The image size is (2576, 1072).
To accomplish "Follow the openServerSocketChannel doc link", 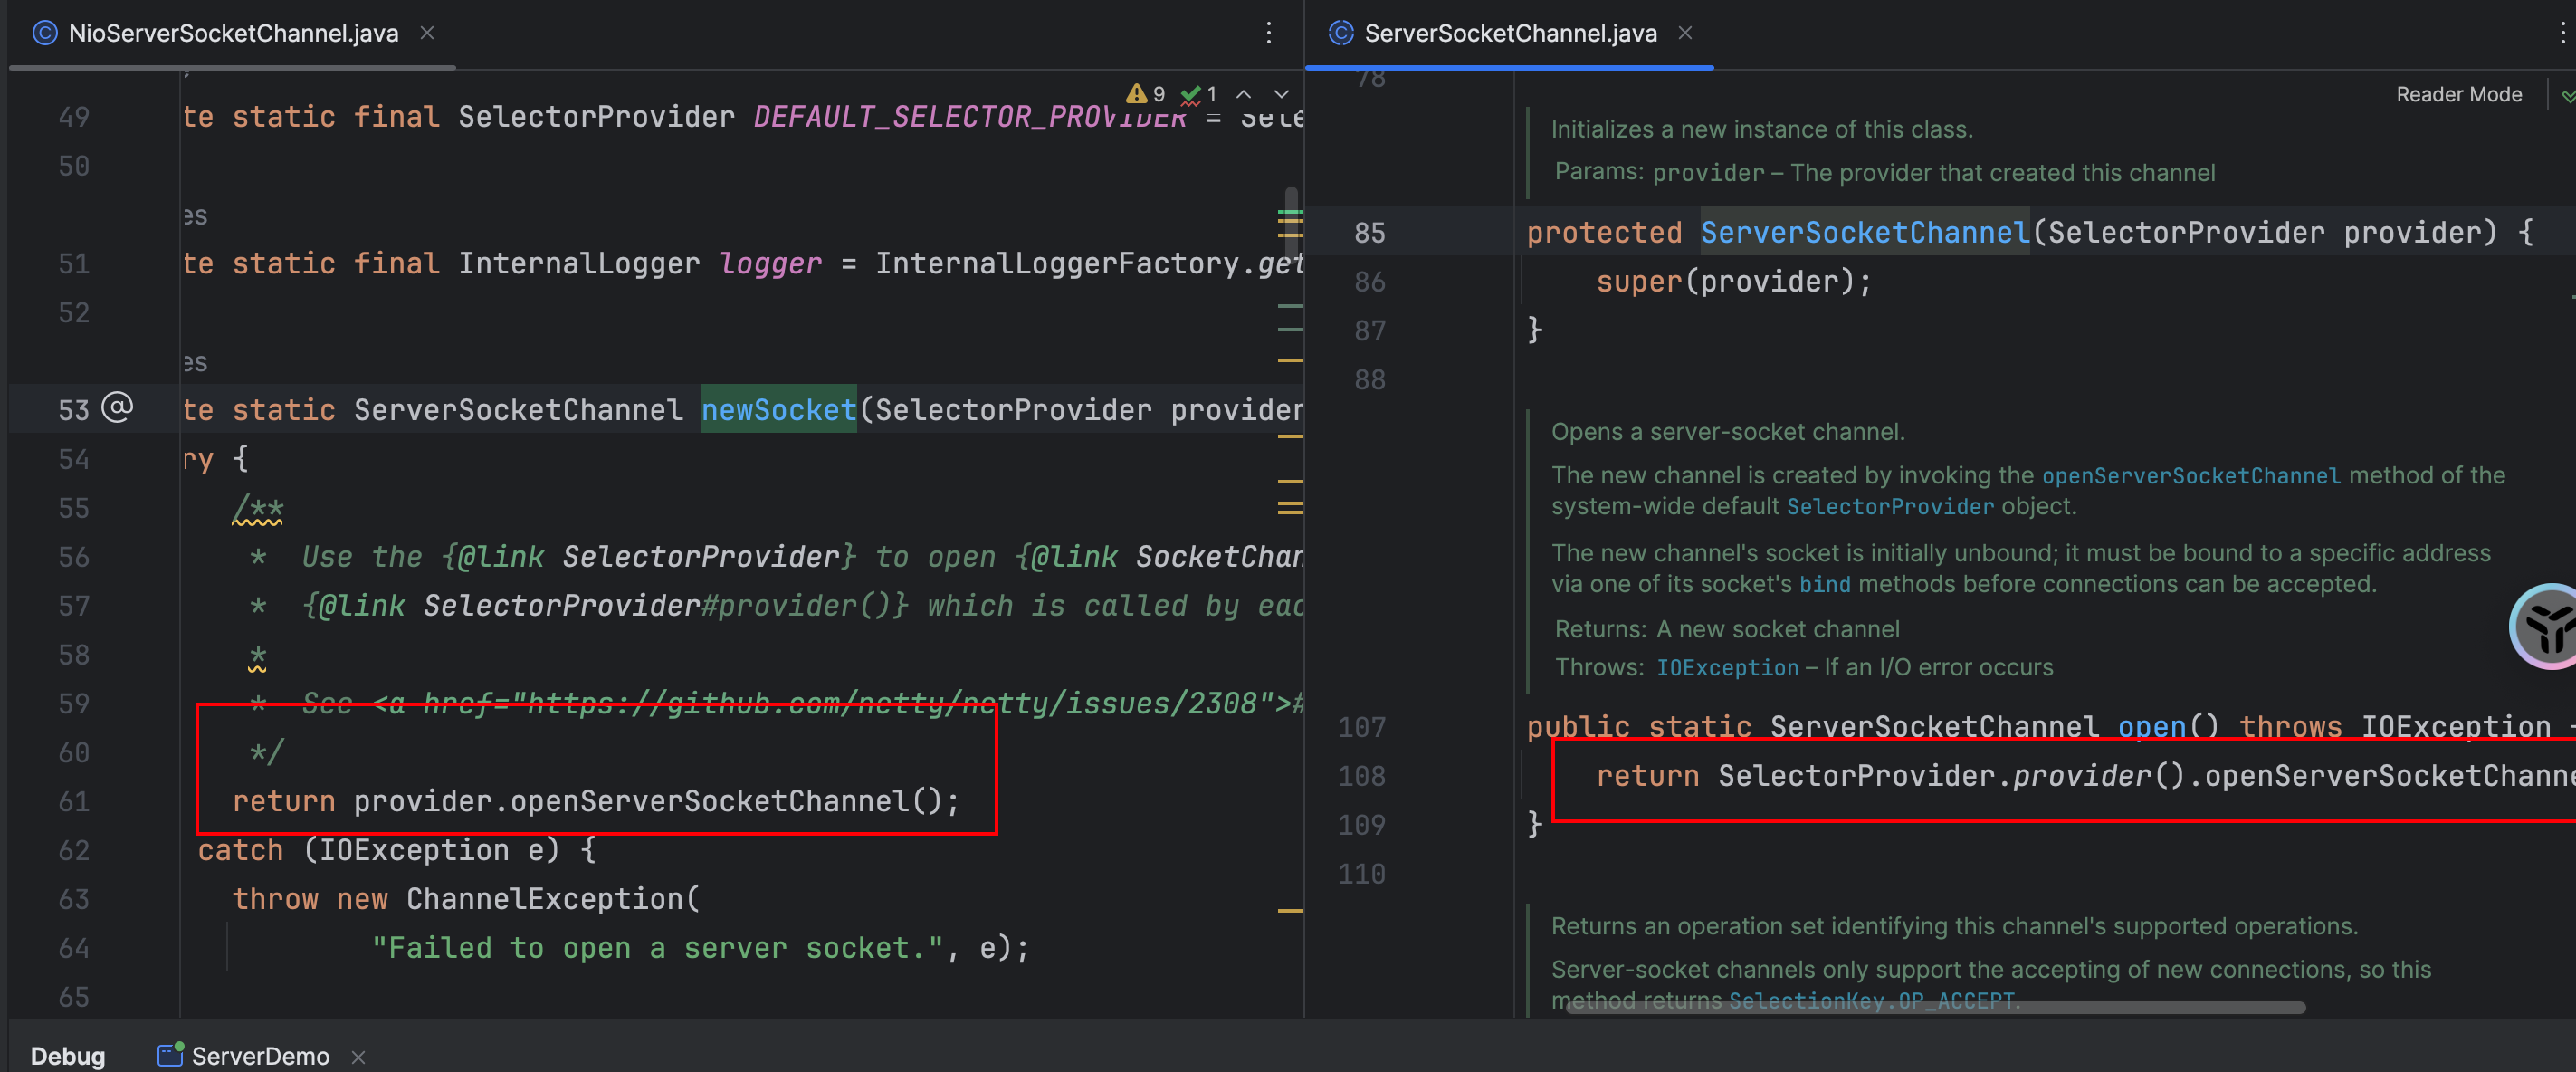I will [2190, 476].
